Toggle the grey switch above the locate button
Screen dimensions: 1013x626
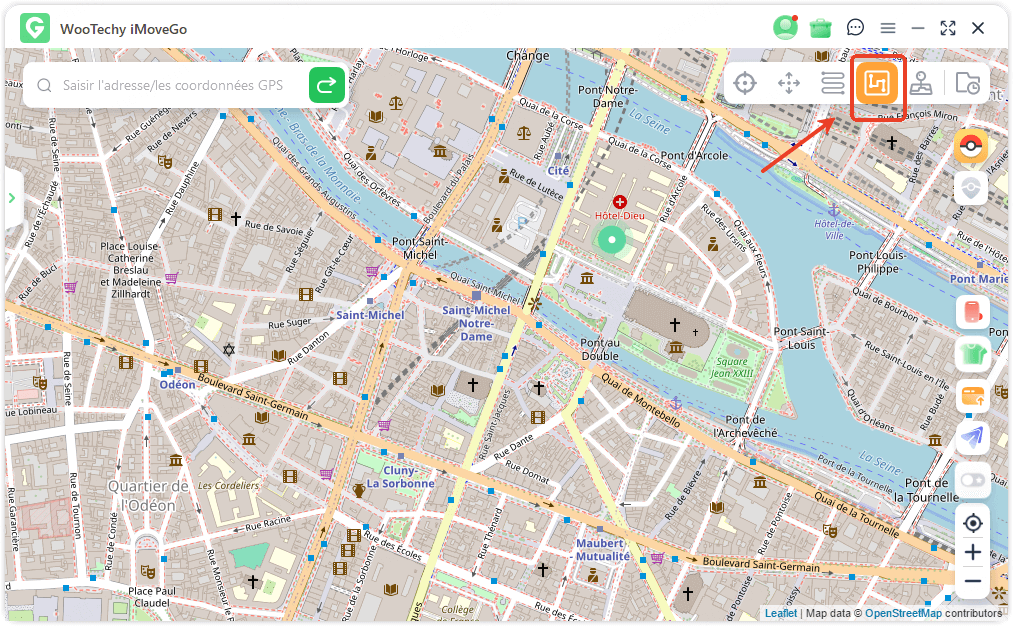pos(972,481)
